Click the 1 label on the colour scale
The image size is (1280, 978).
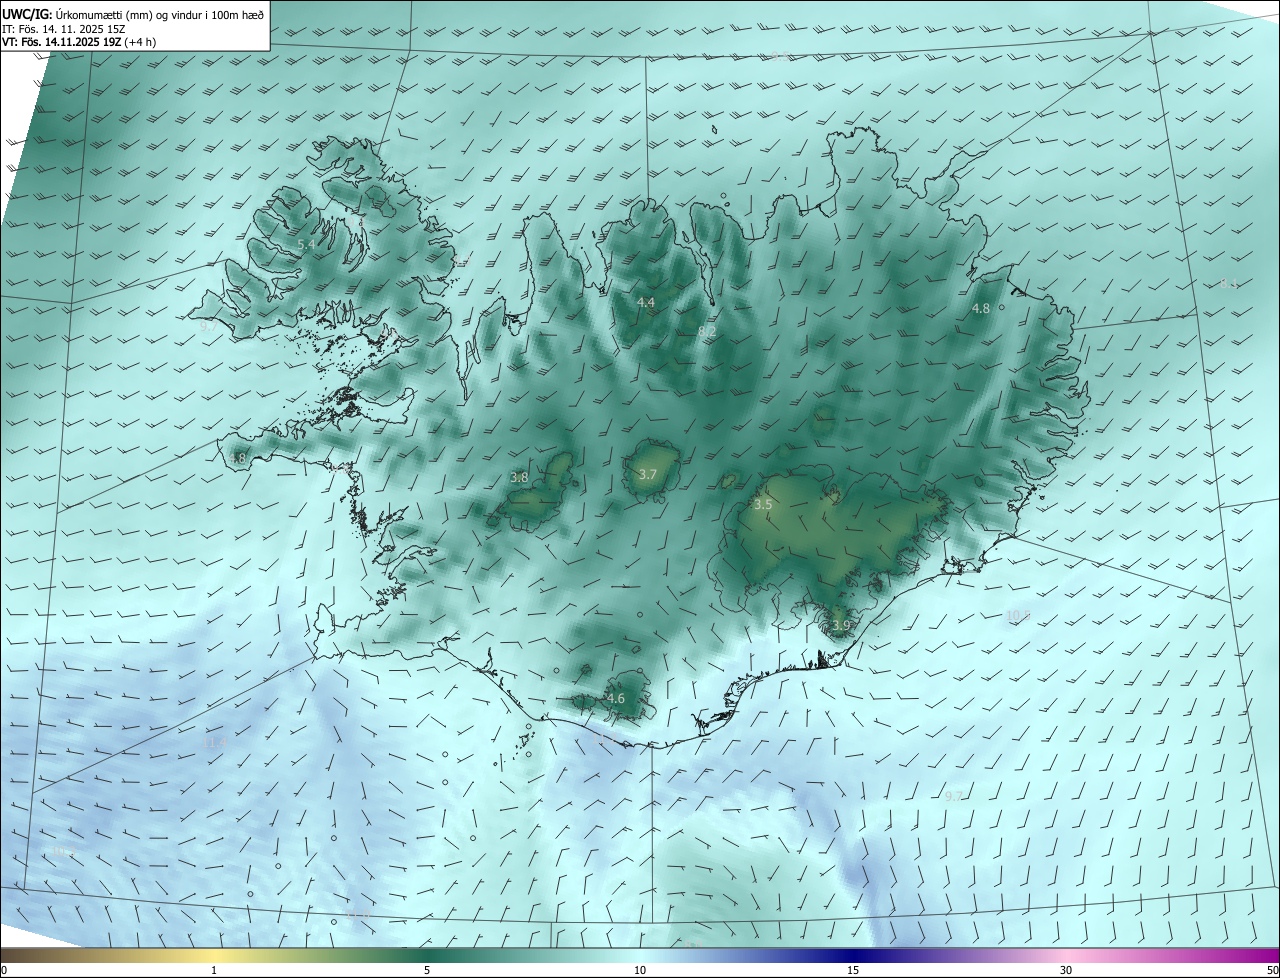[214, 970]
